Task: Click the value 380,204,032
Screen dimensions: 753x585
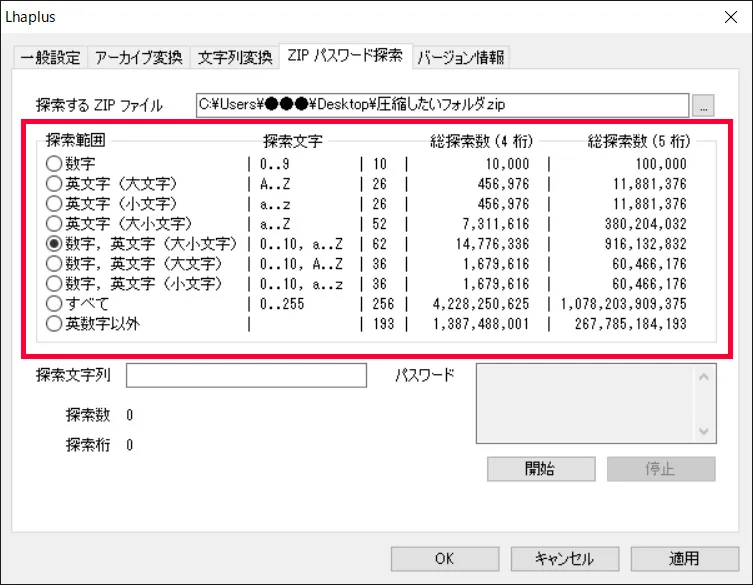Action: coord(645,224)
